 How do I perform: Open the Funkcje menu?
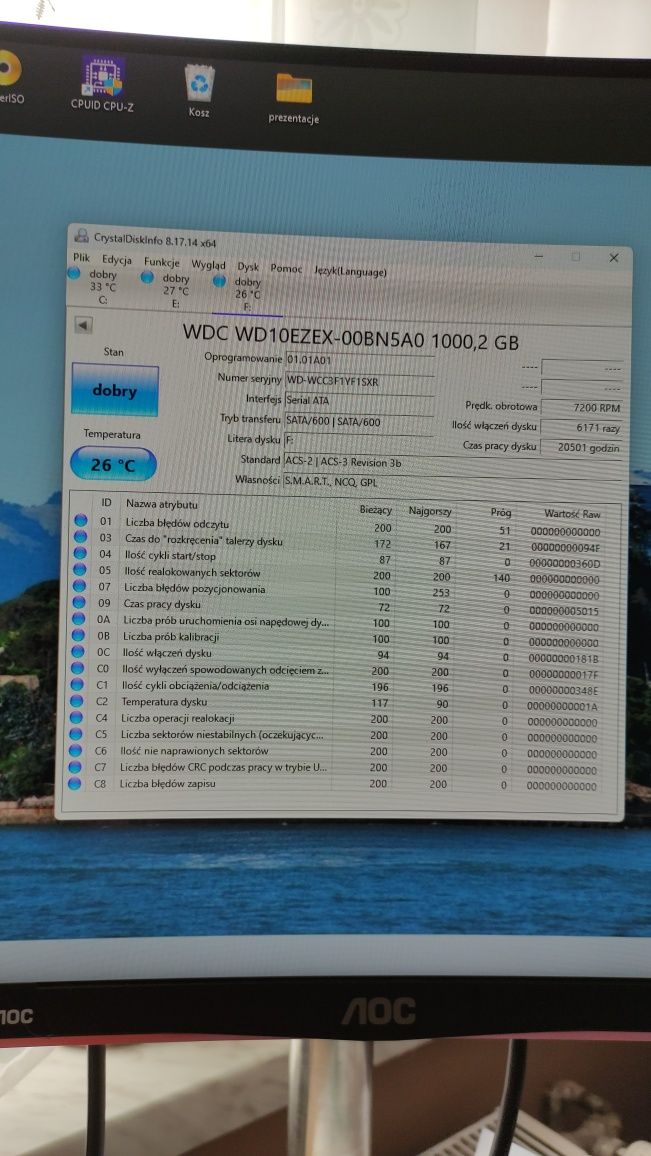tap(162, 262)
